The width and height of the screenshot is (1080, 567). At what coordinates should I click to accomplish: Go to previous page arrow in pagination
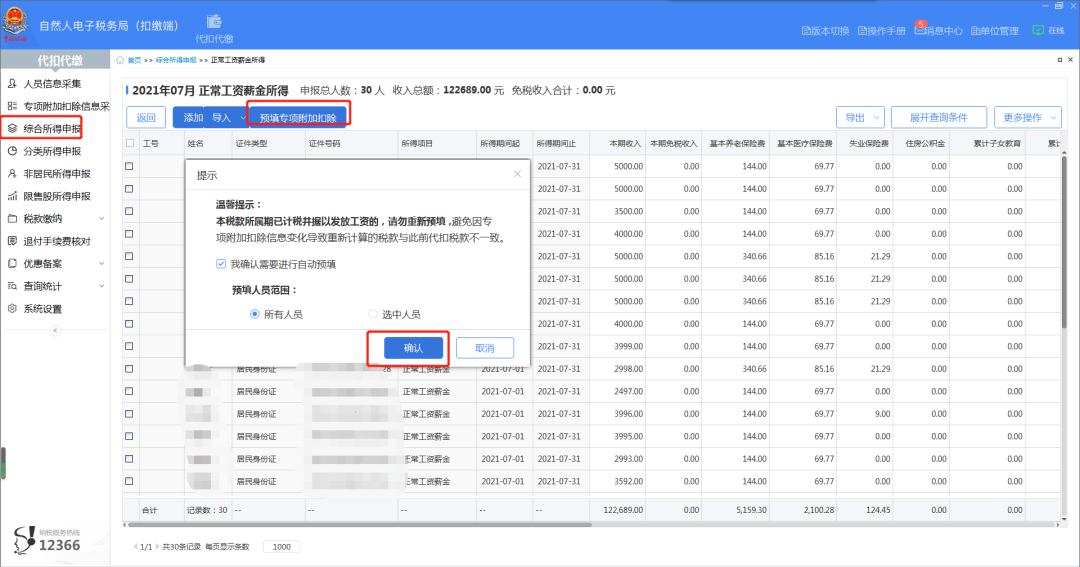pyautogui.click(x=135, y=547)
